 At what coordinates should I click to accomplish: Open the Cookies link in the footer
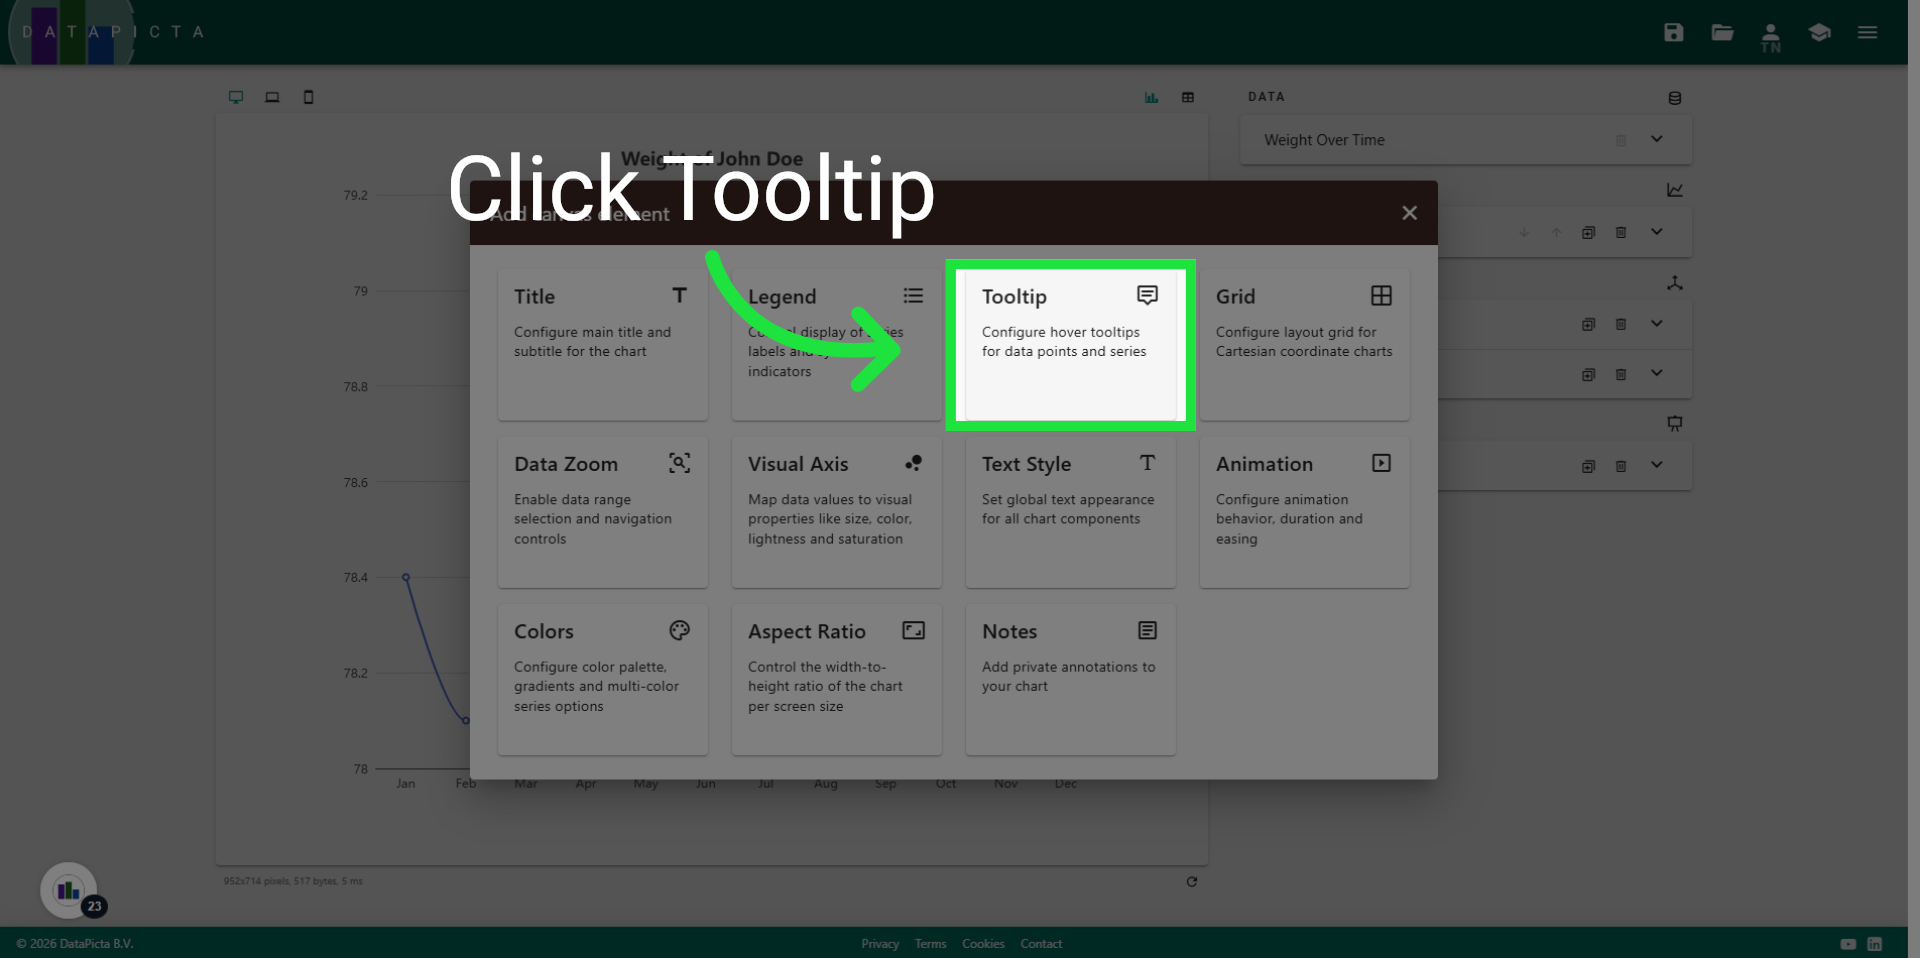(x=983, y=943)
